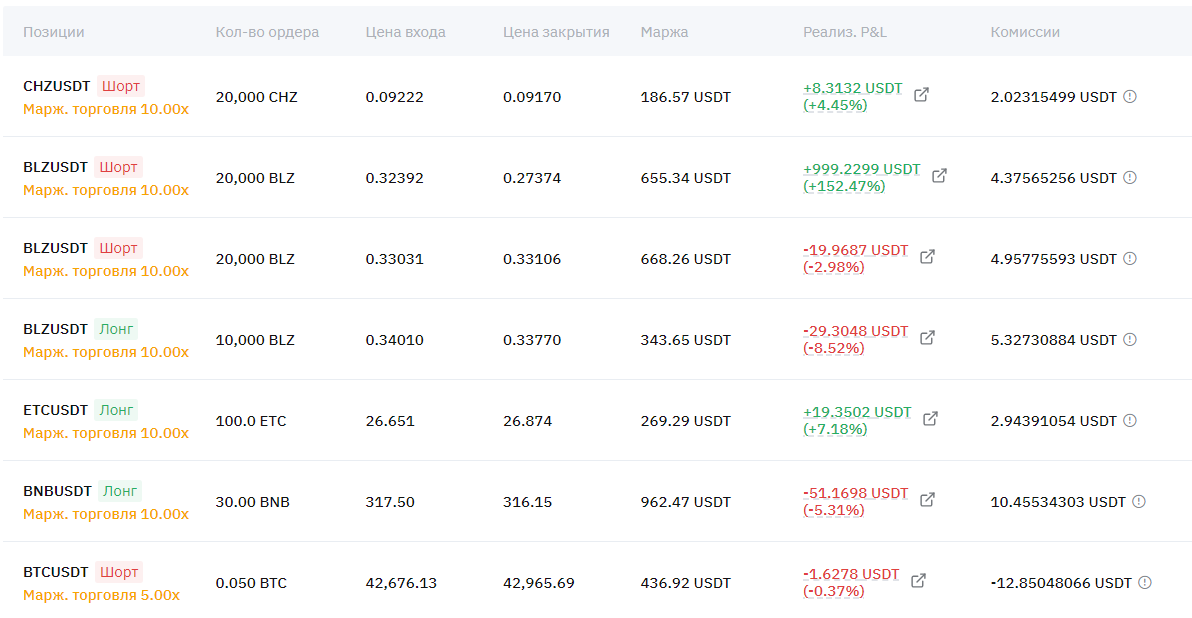Click the +8.3132 USDT realized P&L value

click(852, 88)
